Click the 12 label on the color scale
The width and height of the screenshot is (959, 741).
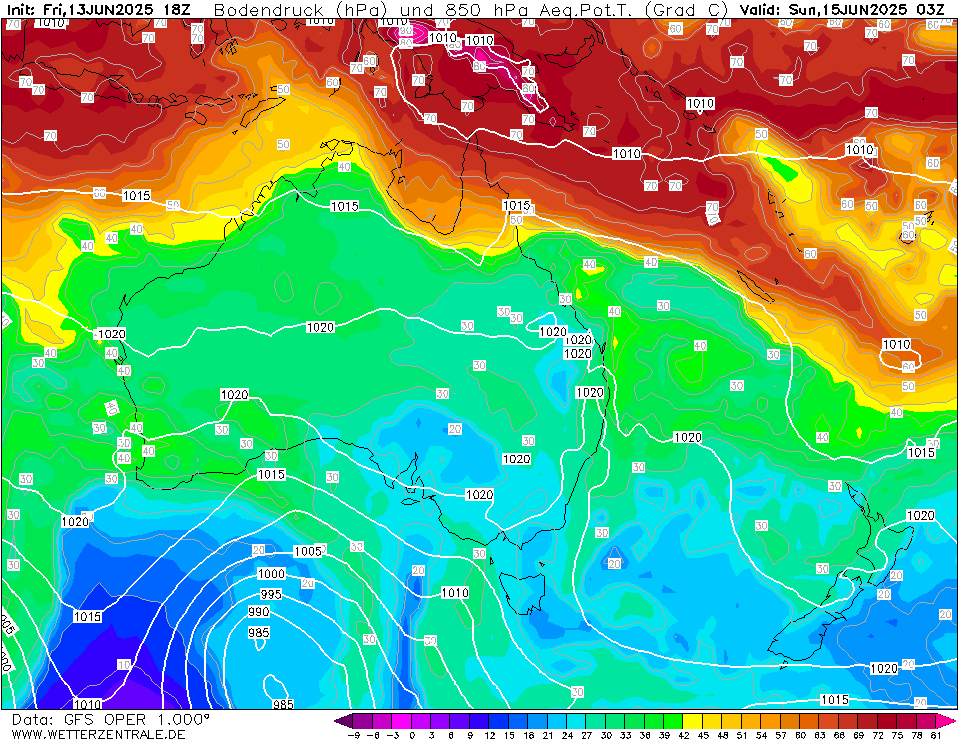[x=489, y=735]
